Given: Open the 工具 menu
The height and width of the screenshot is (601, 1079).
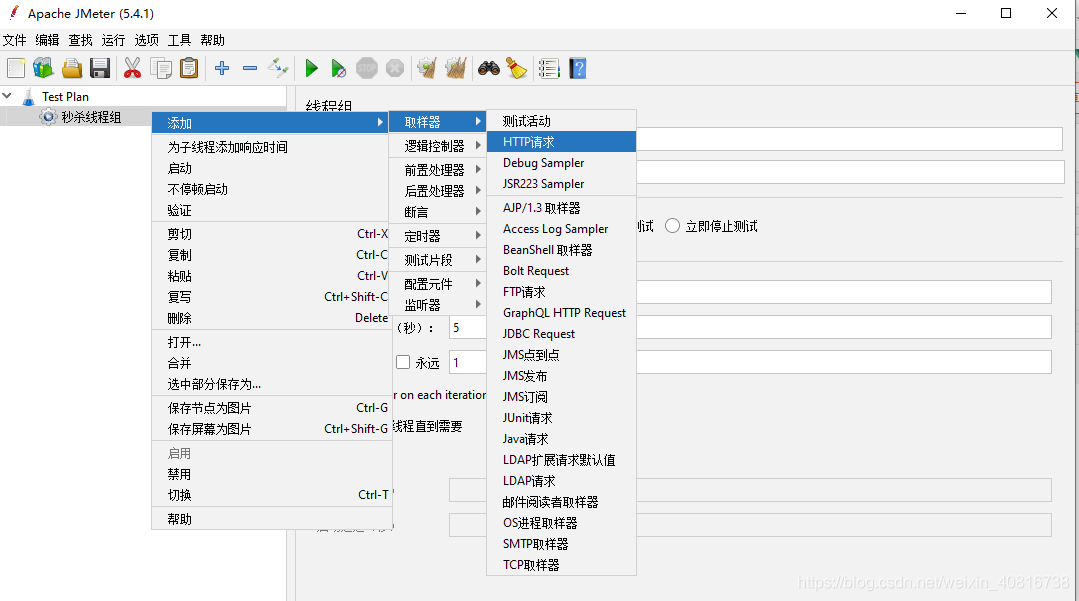Looking at the screenshot, I should pyautogui.click(x=180, y=40).
